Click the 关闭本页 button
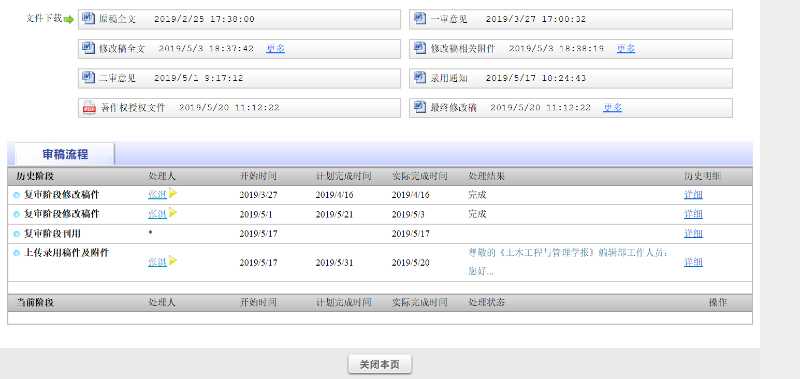The width and height of the screenshot is (800, 379). click(x=380, y=365)
